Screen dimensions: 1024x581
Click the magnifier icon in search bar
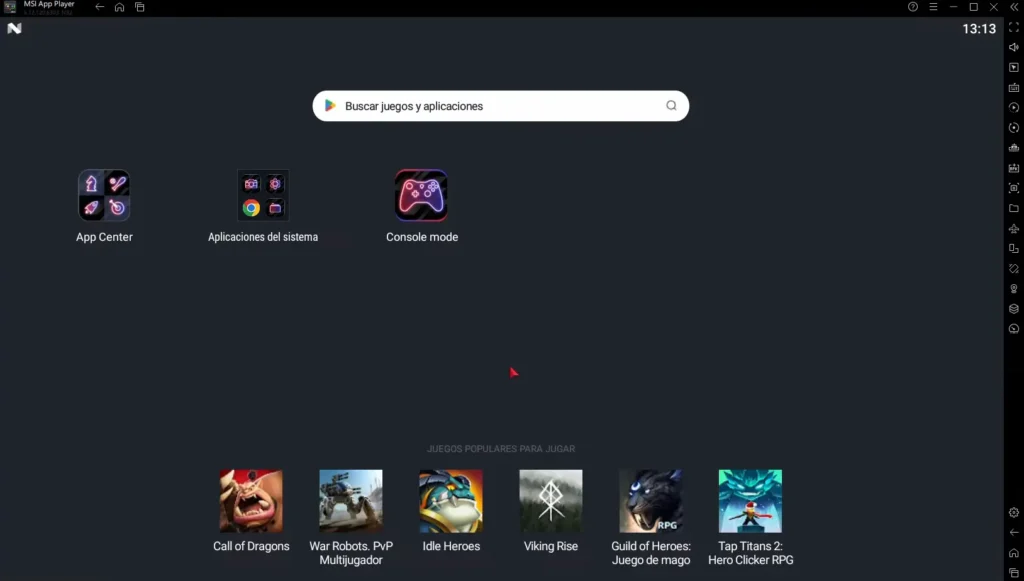pyautogui.click(x=671, y=106)
